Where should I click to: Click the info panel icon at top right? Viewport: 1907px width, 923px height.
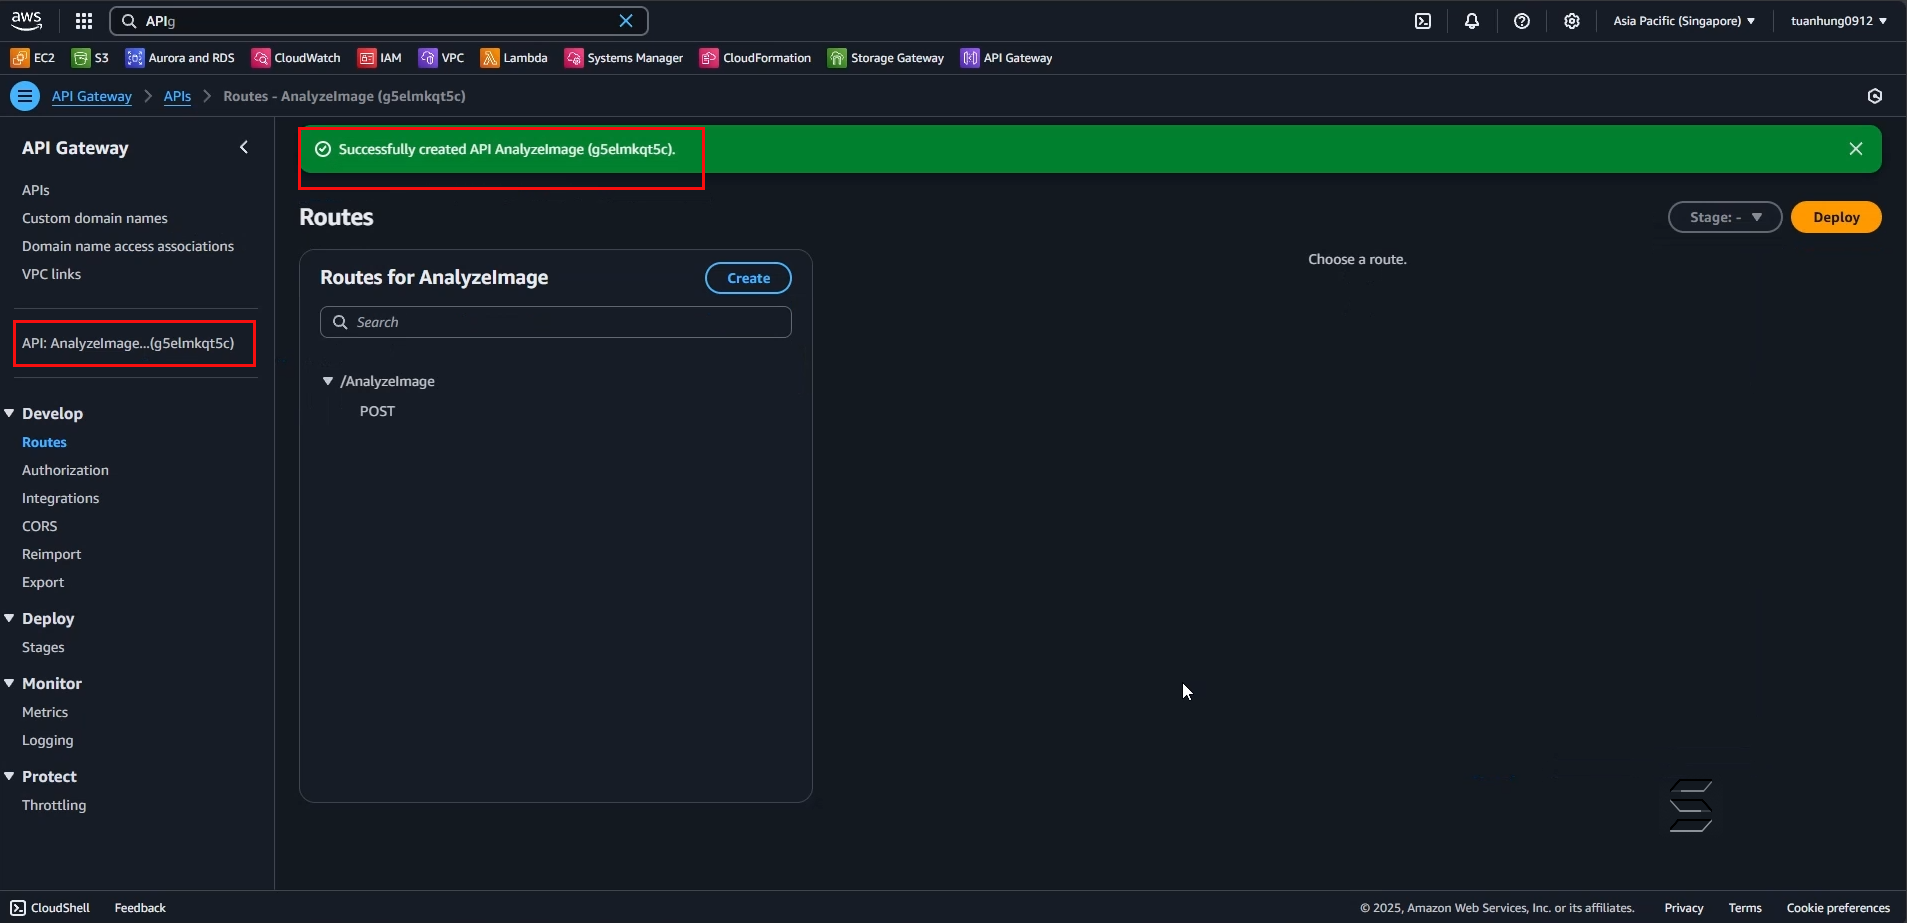1875,96
